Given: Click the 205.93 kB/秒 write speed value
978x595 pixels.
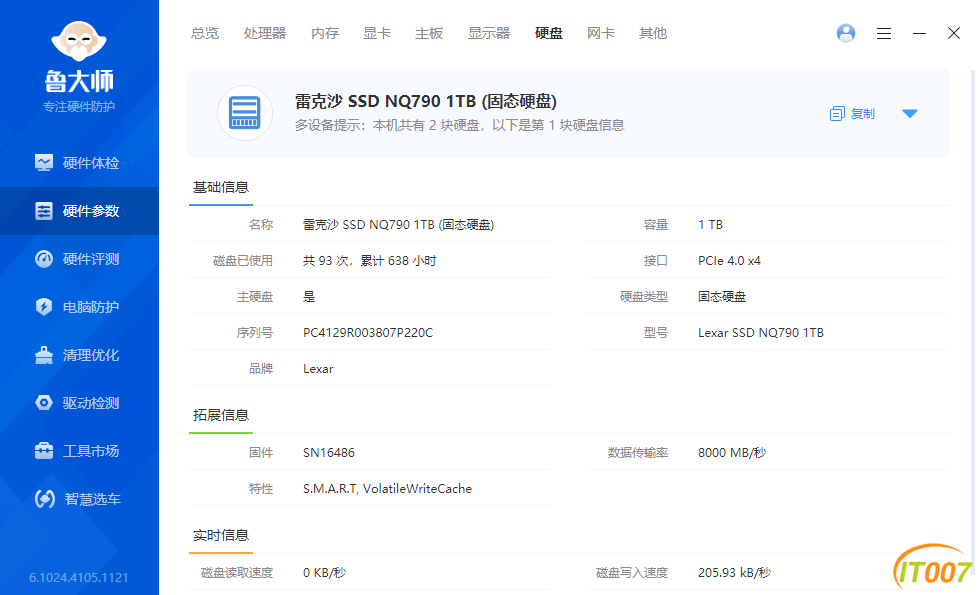Looking at the screenshot, I should [x=734, y=573].
